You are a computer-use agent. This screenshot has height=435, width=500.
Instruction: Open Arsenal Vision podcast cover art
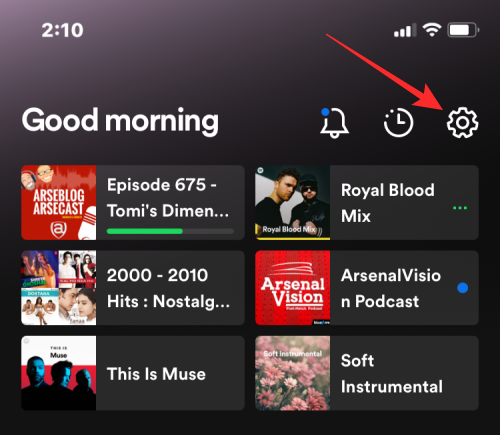click(x=293, y=288)
